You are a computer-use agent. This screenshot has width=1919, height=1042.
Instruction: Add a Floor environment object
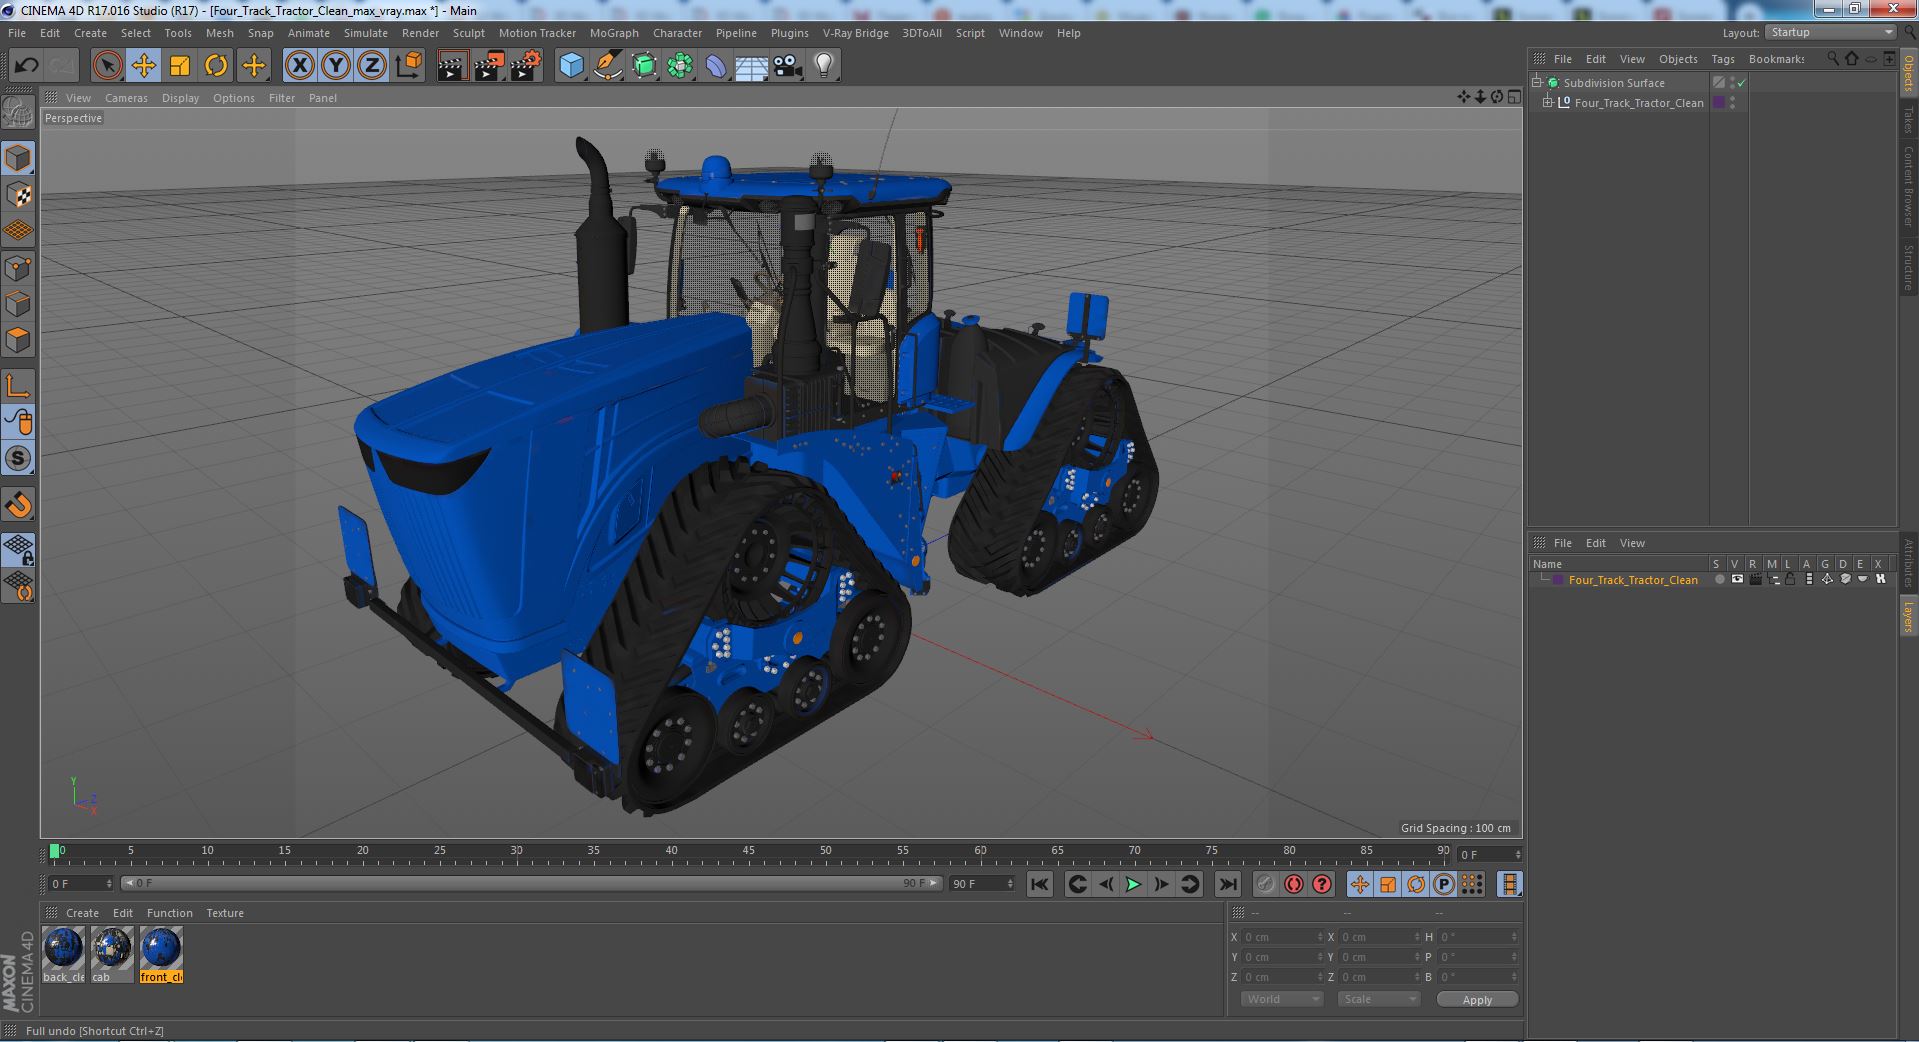[x=751, y=66]
